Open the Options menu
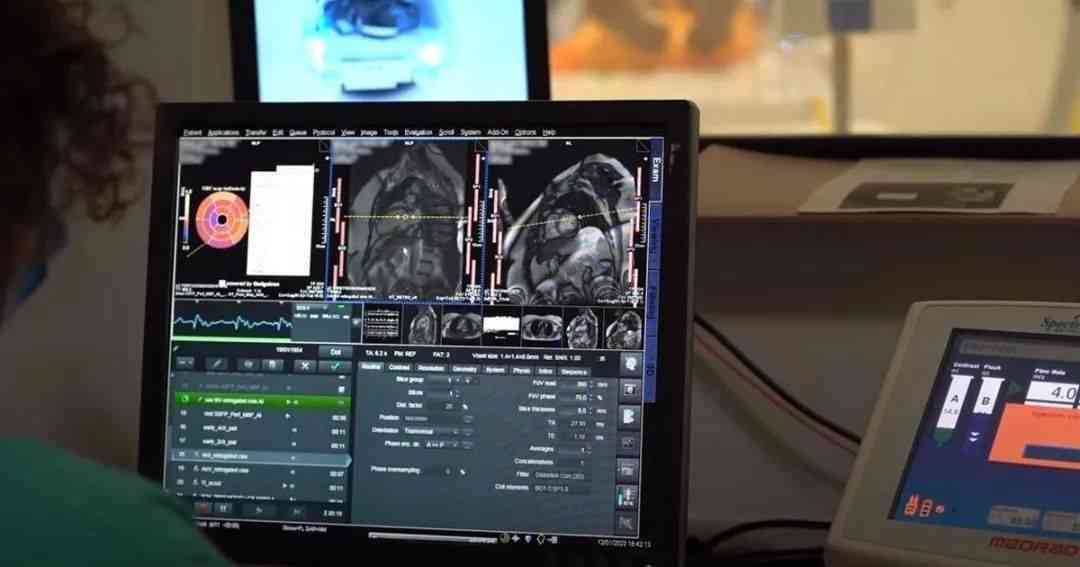The width and height of the screenshot is (1080, 567). (525, 132)
